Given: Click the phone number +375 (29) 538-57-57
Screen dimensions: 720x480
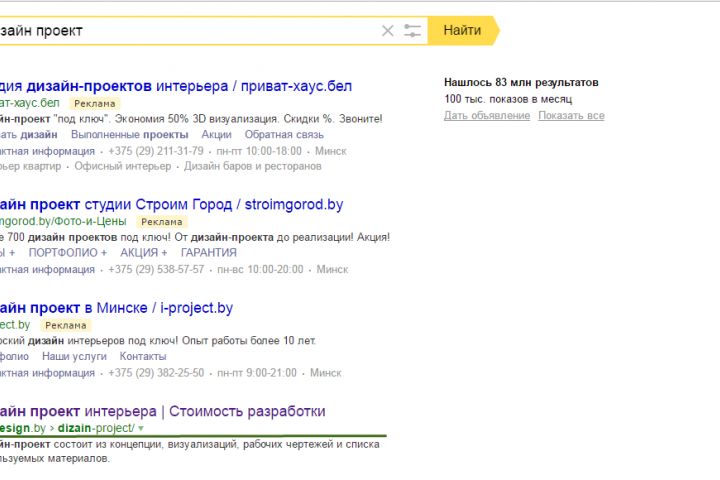Looking at the screenshot, I should coord(156,269).
